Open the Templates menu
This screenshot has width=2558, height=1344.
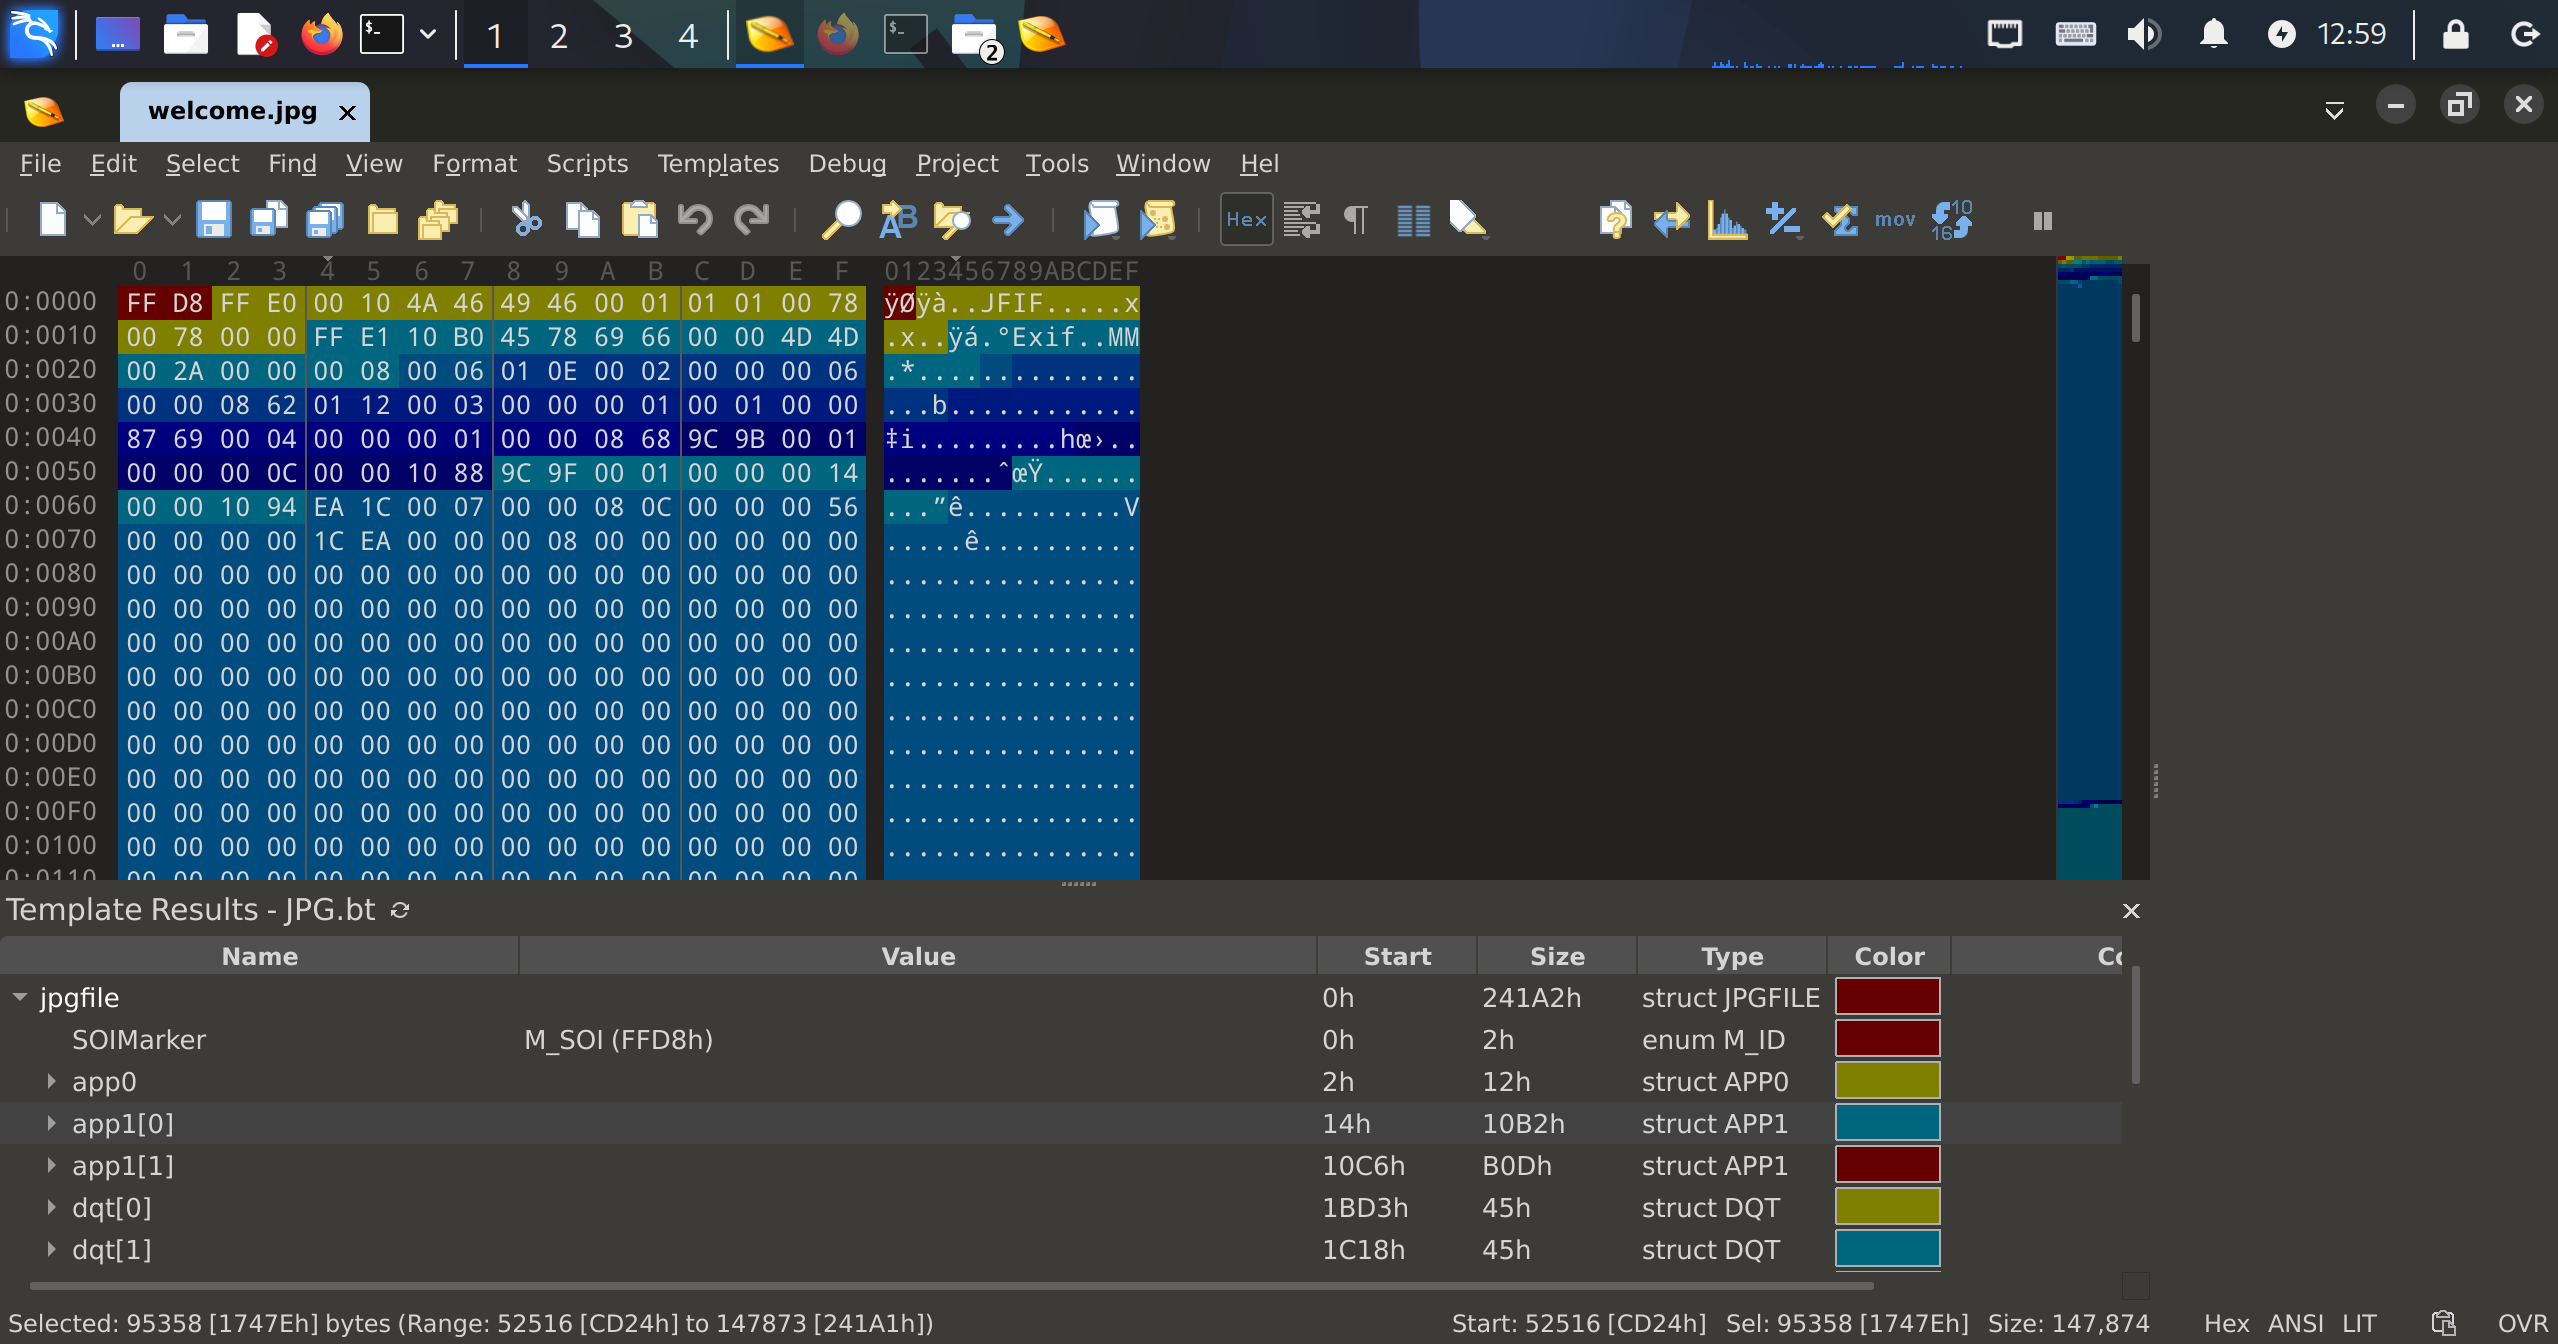coord(717,163)
